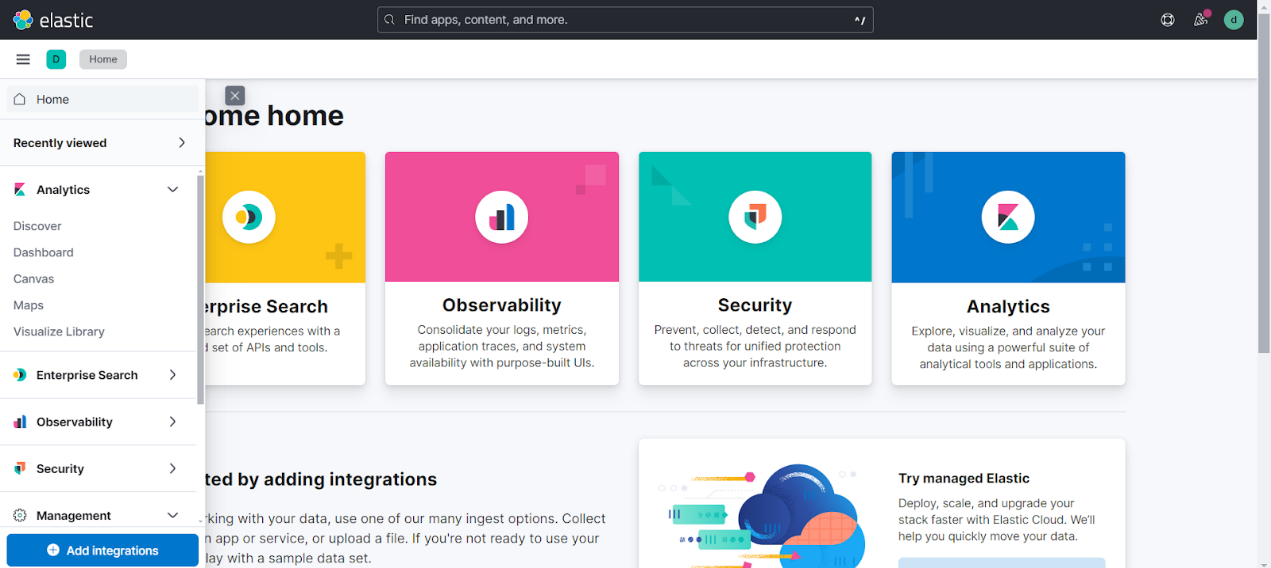Click the Analytics Kibana icon in sidebar

point(20,189)
